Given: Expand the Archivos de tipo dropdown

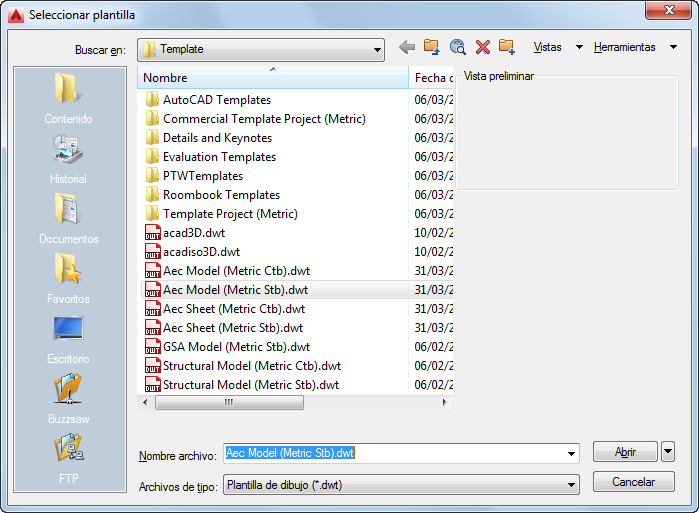Looking at the screenshot, I should pyautogui.click(x=571, y=485).
